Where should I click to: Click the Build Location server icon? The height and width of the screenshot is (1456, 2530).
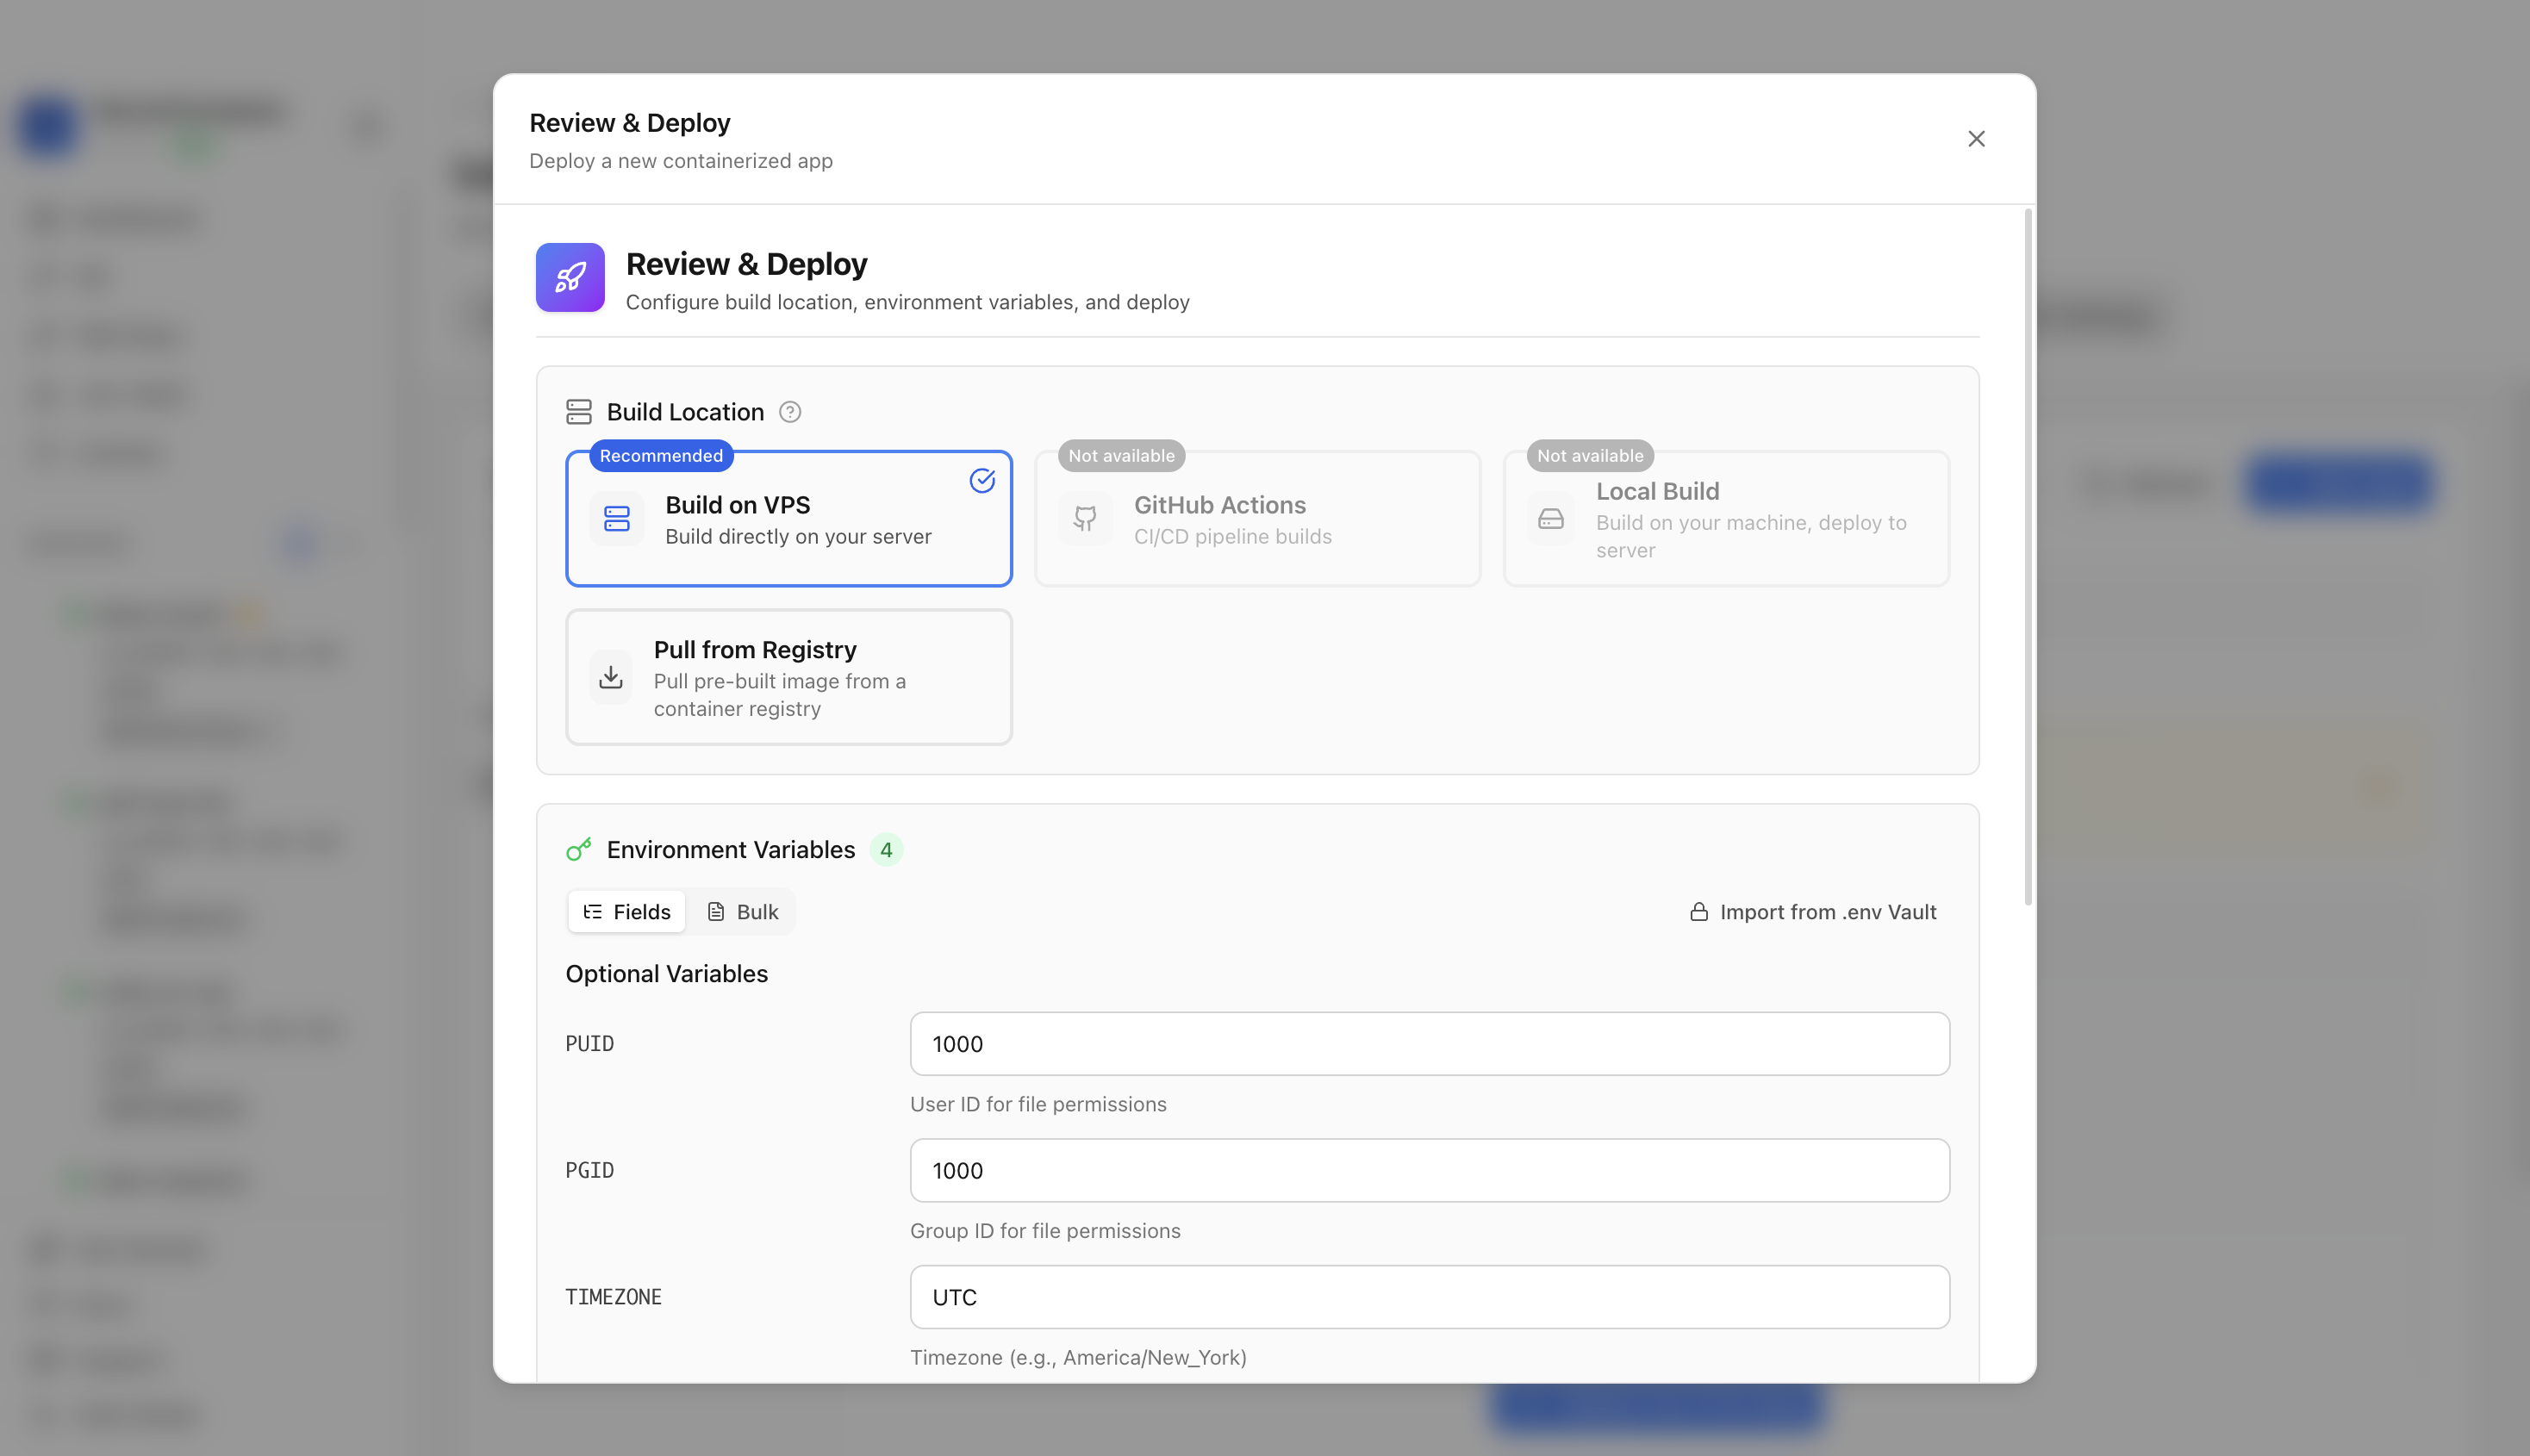[x=579, y=412]
